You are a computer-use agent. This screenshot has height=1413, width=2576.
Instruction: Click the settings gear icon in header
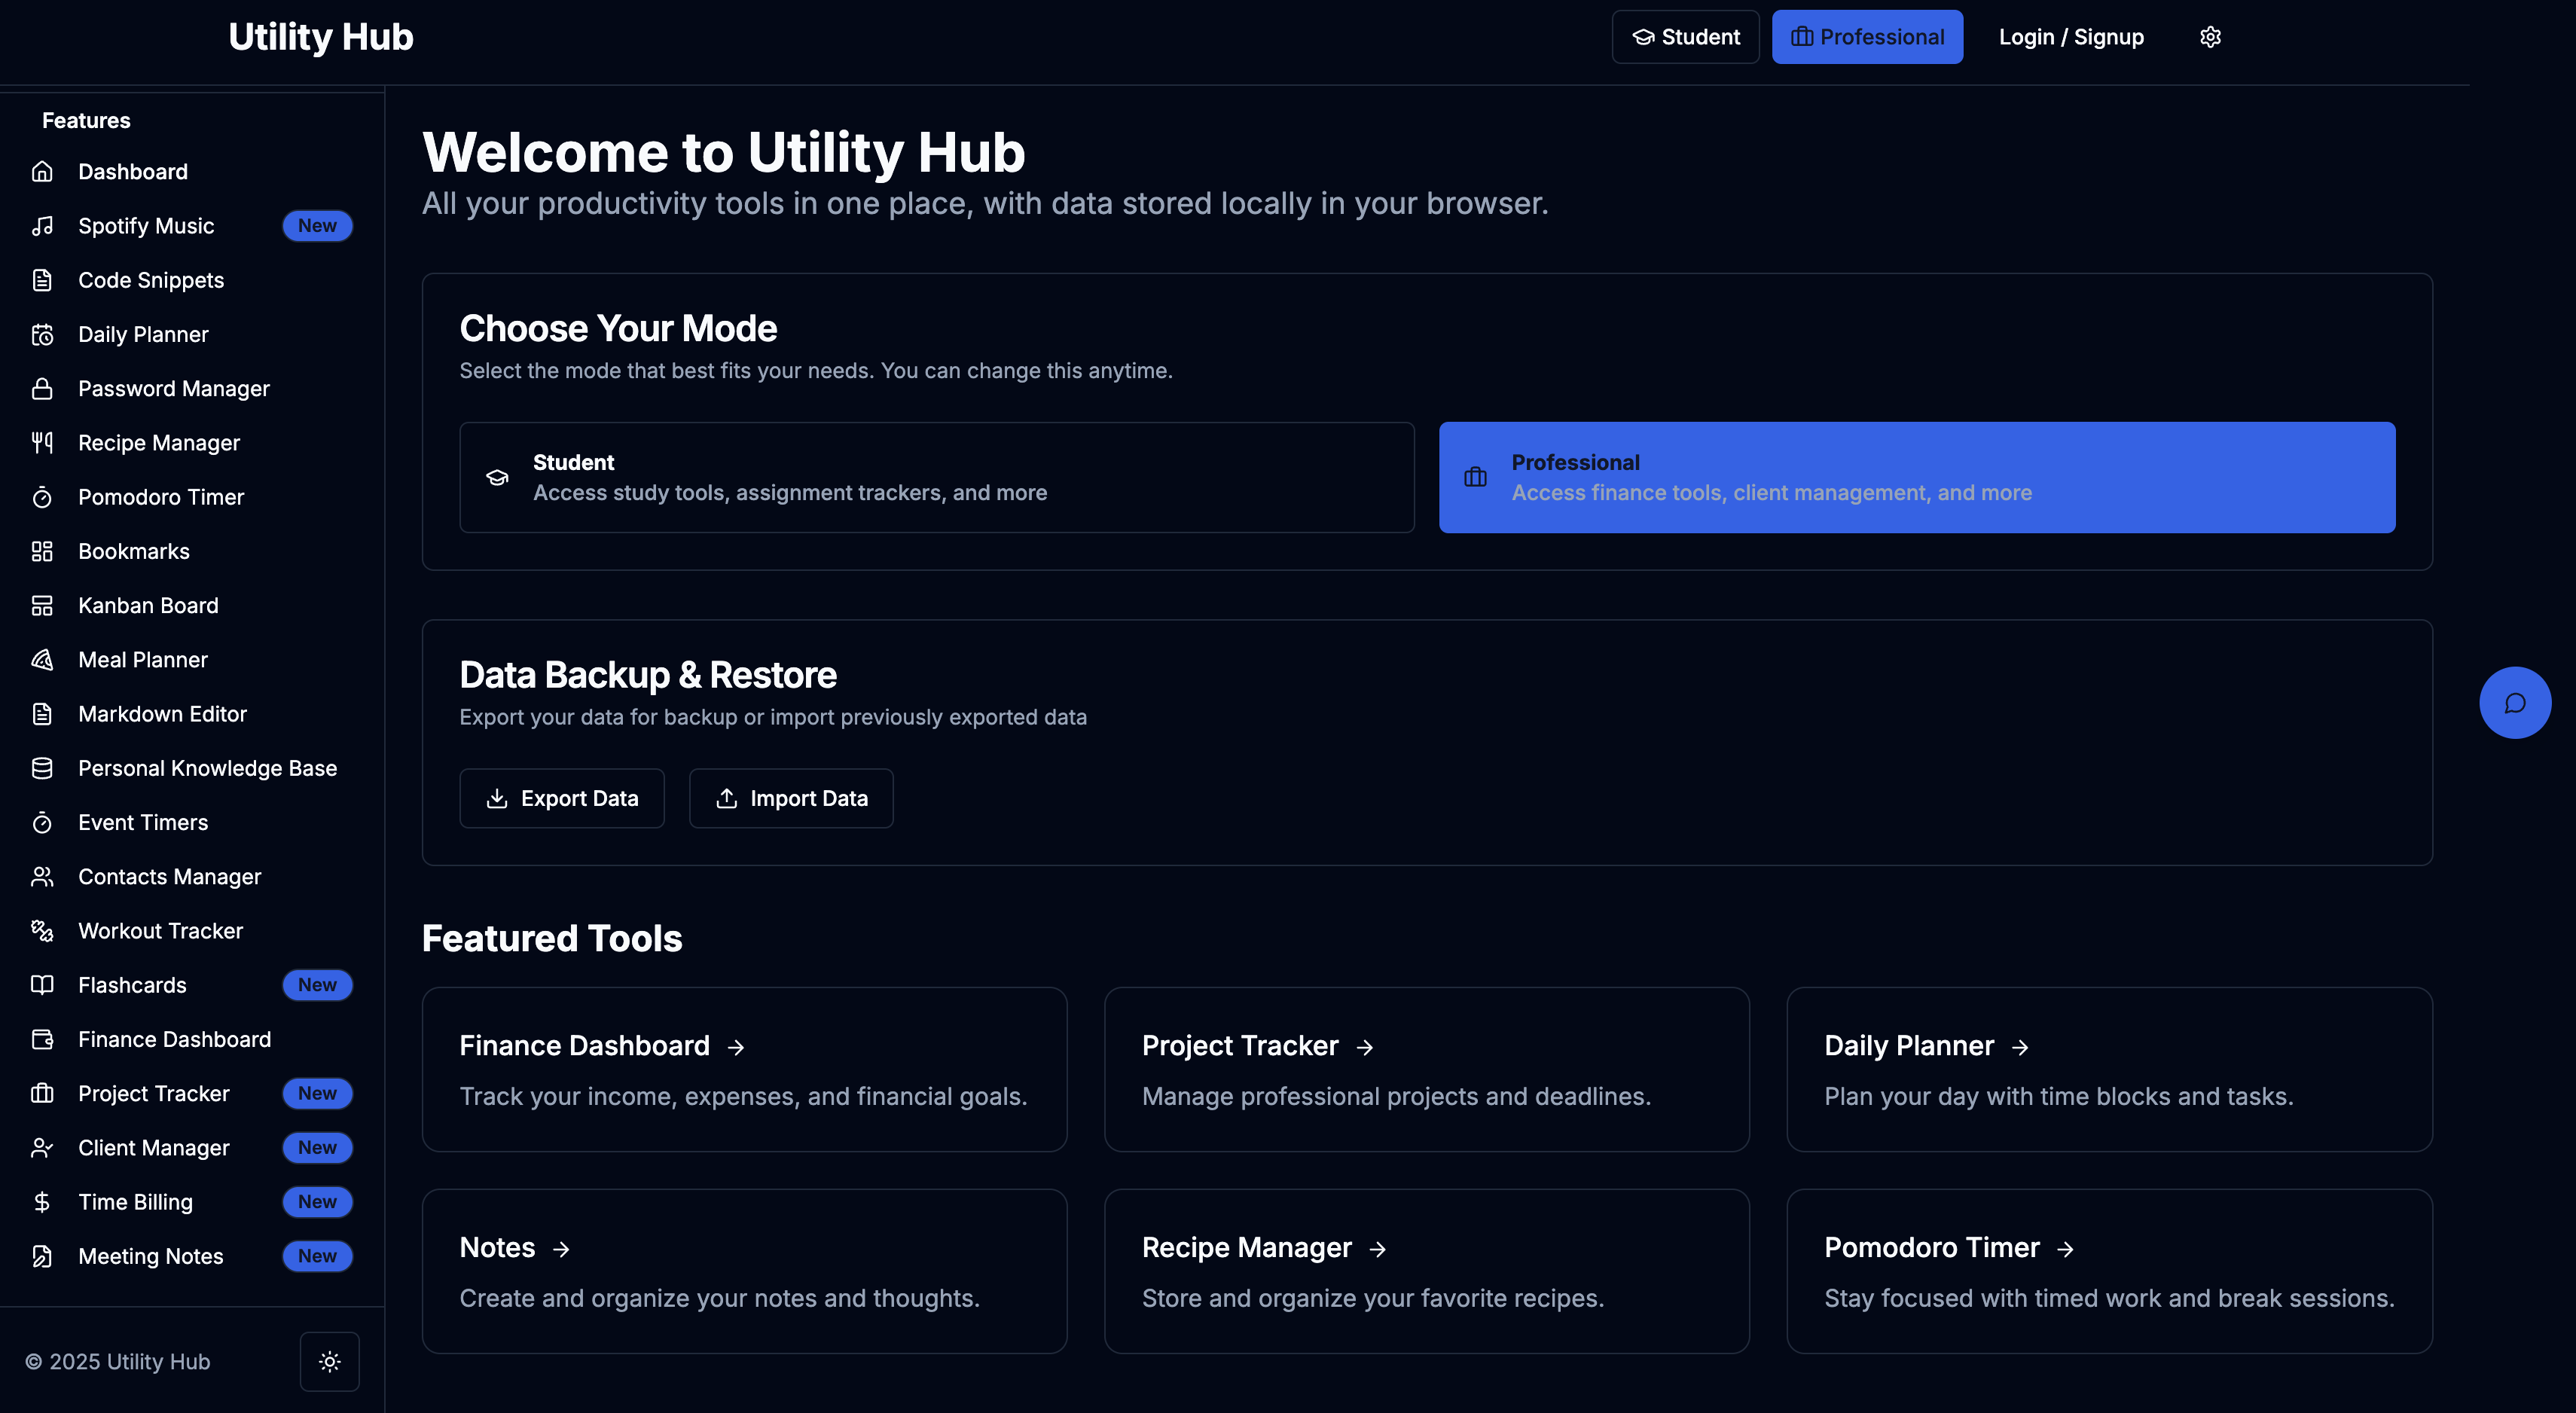pyautogui.click(x=2210, y=37)
